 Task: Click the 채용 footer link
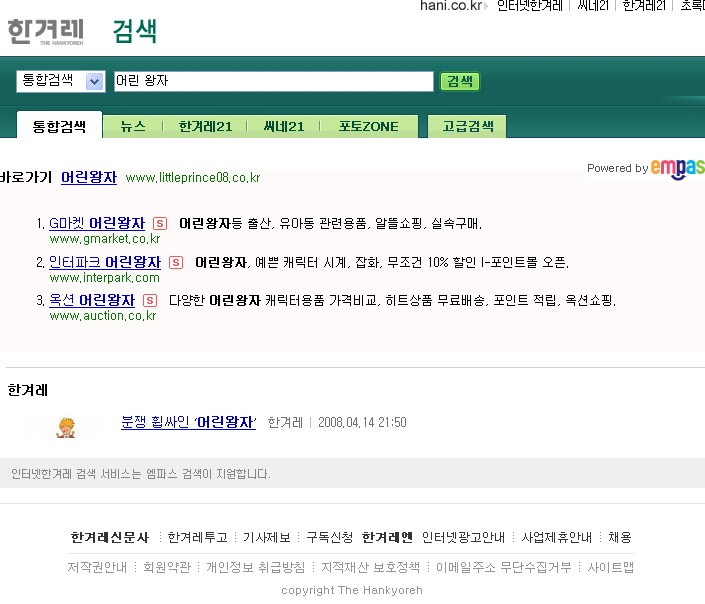pyautogui.click(x=620, y=537)
